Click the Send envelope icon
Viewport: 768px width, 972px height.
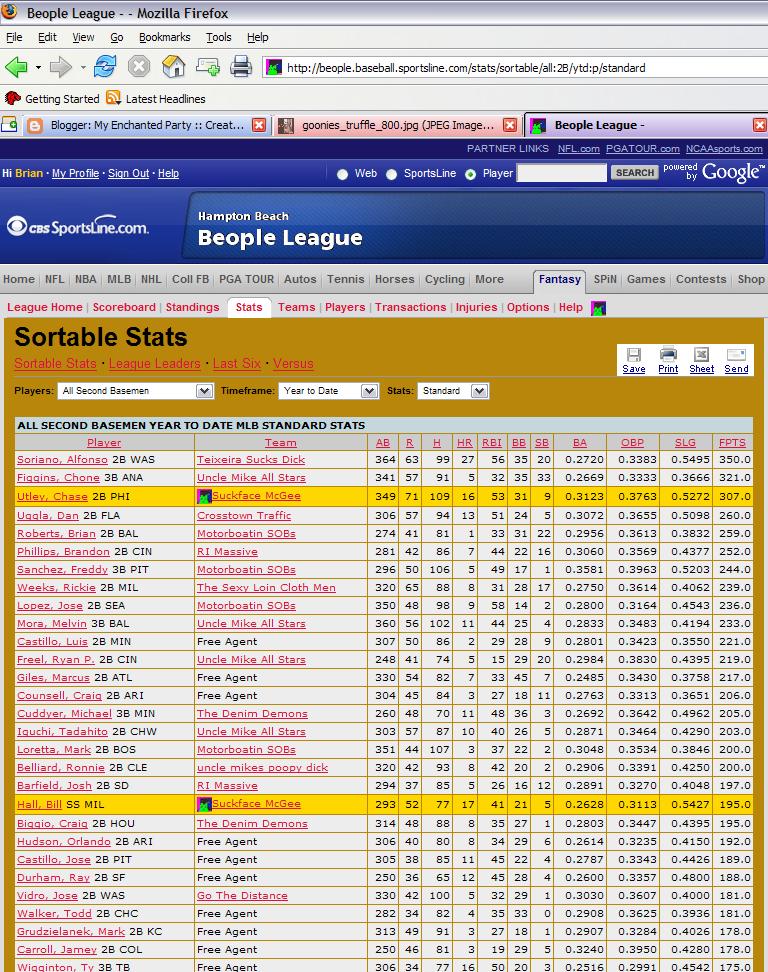[736, 354]
